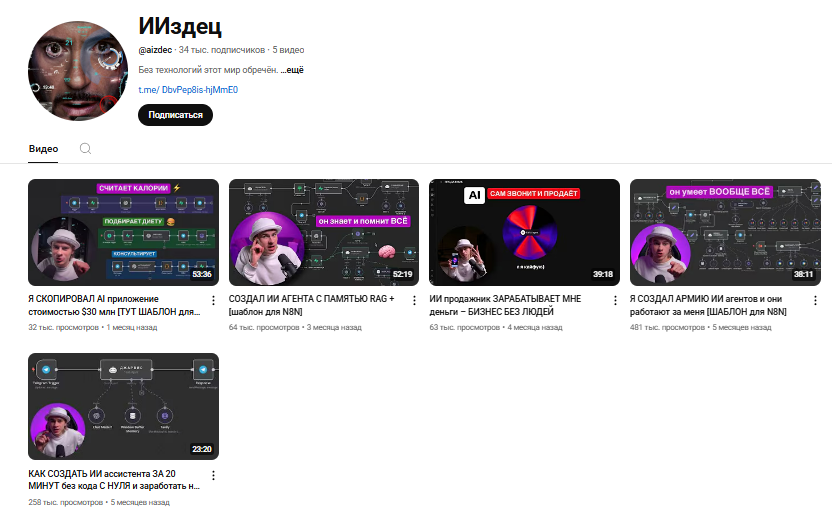Open the three-dot menu for the $30 млн video
This screenshot has height=514, width=832.
click(212, 300)
